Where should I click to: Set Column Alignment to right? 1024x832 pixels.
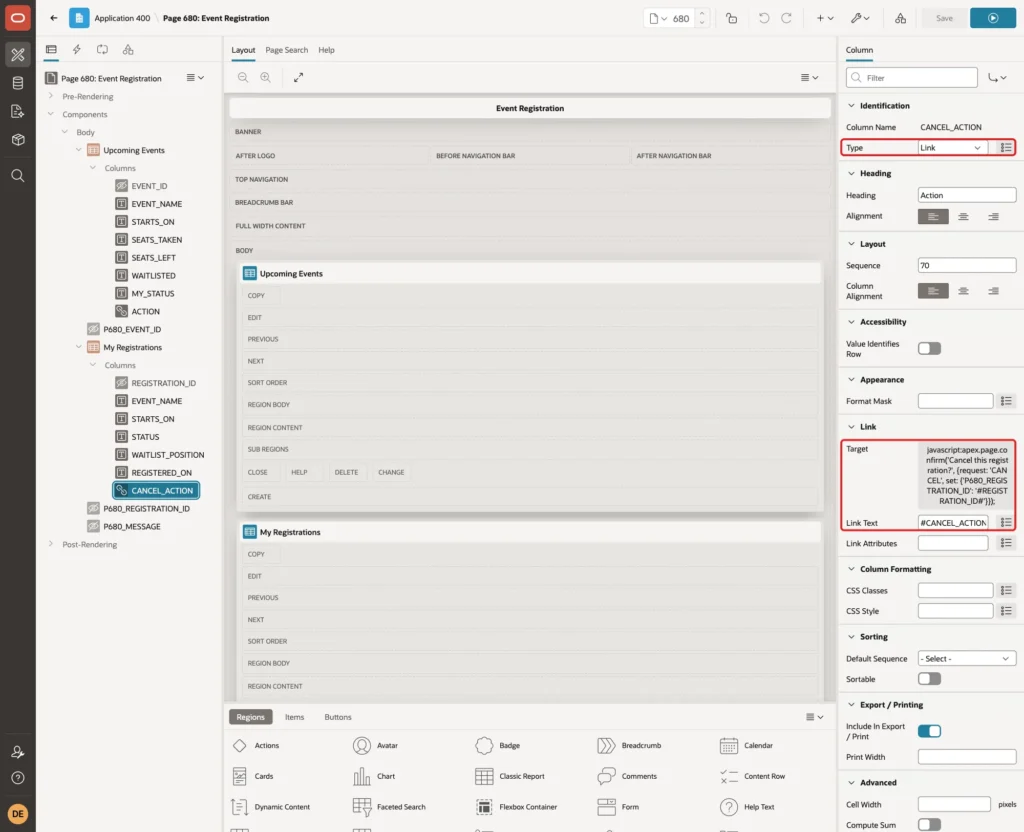pyautogui.click(x=993, y=291)
